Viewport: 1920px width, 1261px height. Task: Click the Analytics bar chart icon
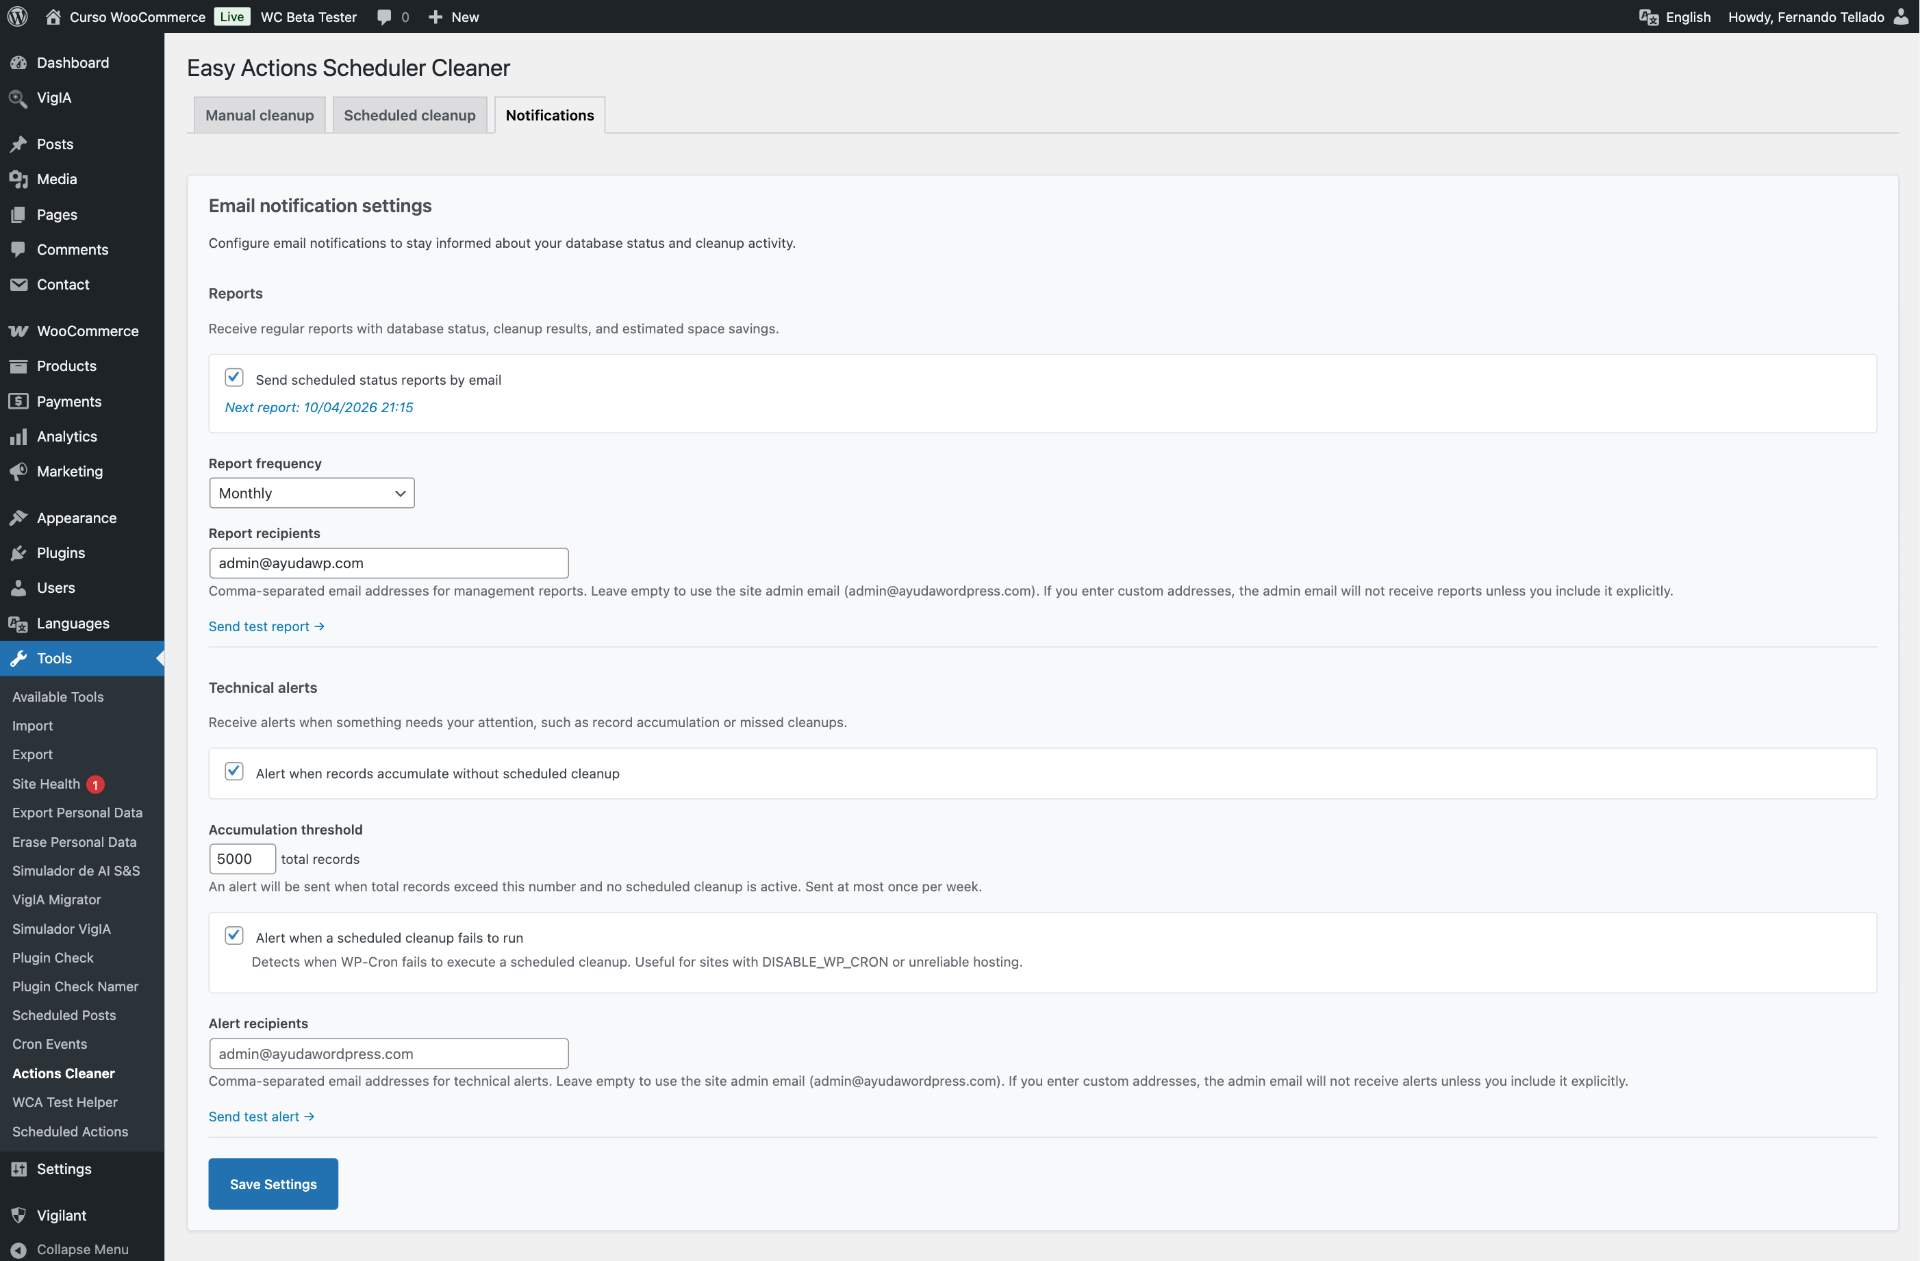[x=18, y=437]
